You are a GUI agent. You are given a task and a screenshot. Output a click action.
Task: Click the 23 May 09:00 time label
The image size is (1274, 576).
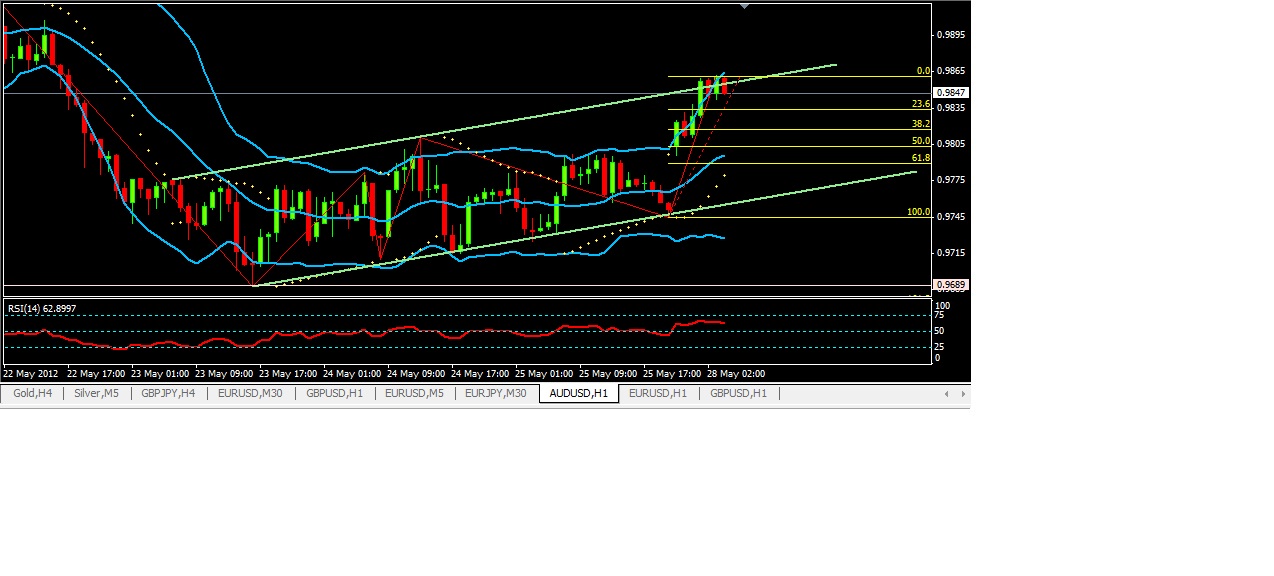click(x=224, y=373)
